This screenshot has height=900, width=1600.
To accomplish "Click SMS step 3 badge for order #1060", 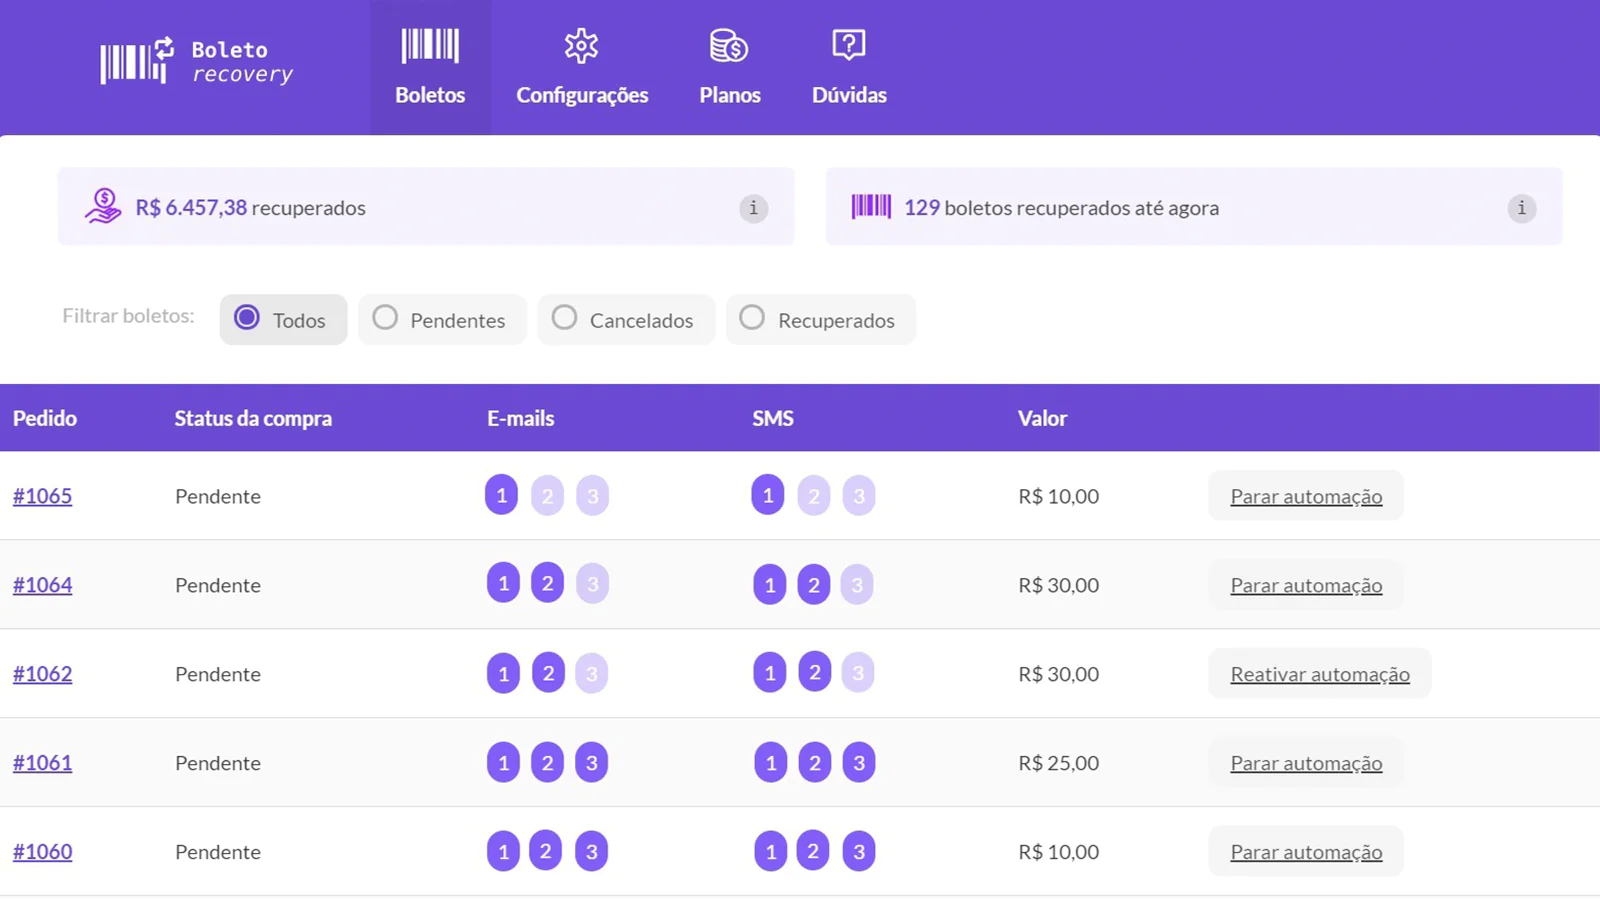I will point(858,852).
